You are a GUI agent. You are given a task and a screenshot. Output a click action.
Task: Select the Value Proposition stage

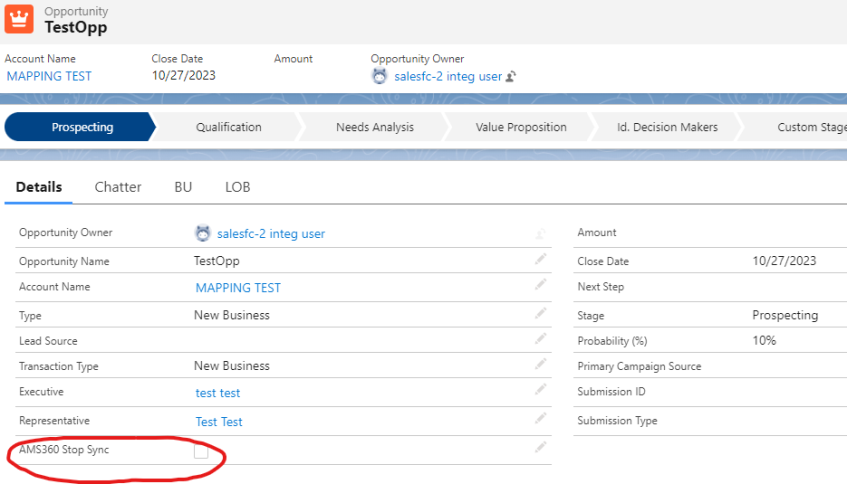(x=520, y=127)
